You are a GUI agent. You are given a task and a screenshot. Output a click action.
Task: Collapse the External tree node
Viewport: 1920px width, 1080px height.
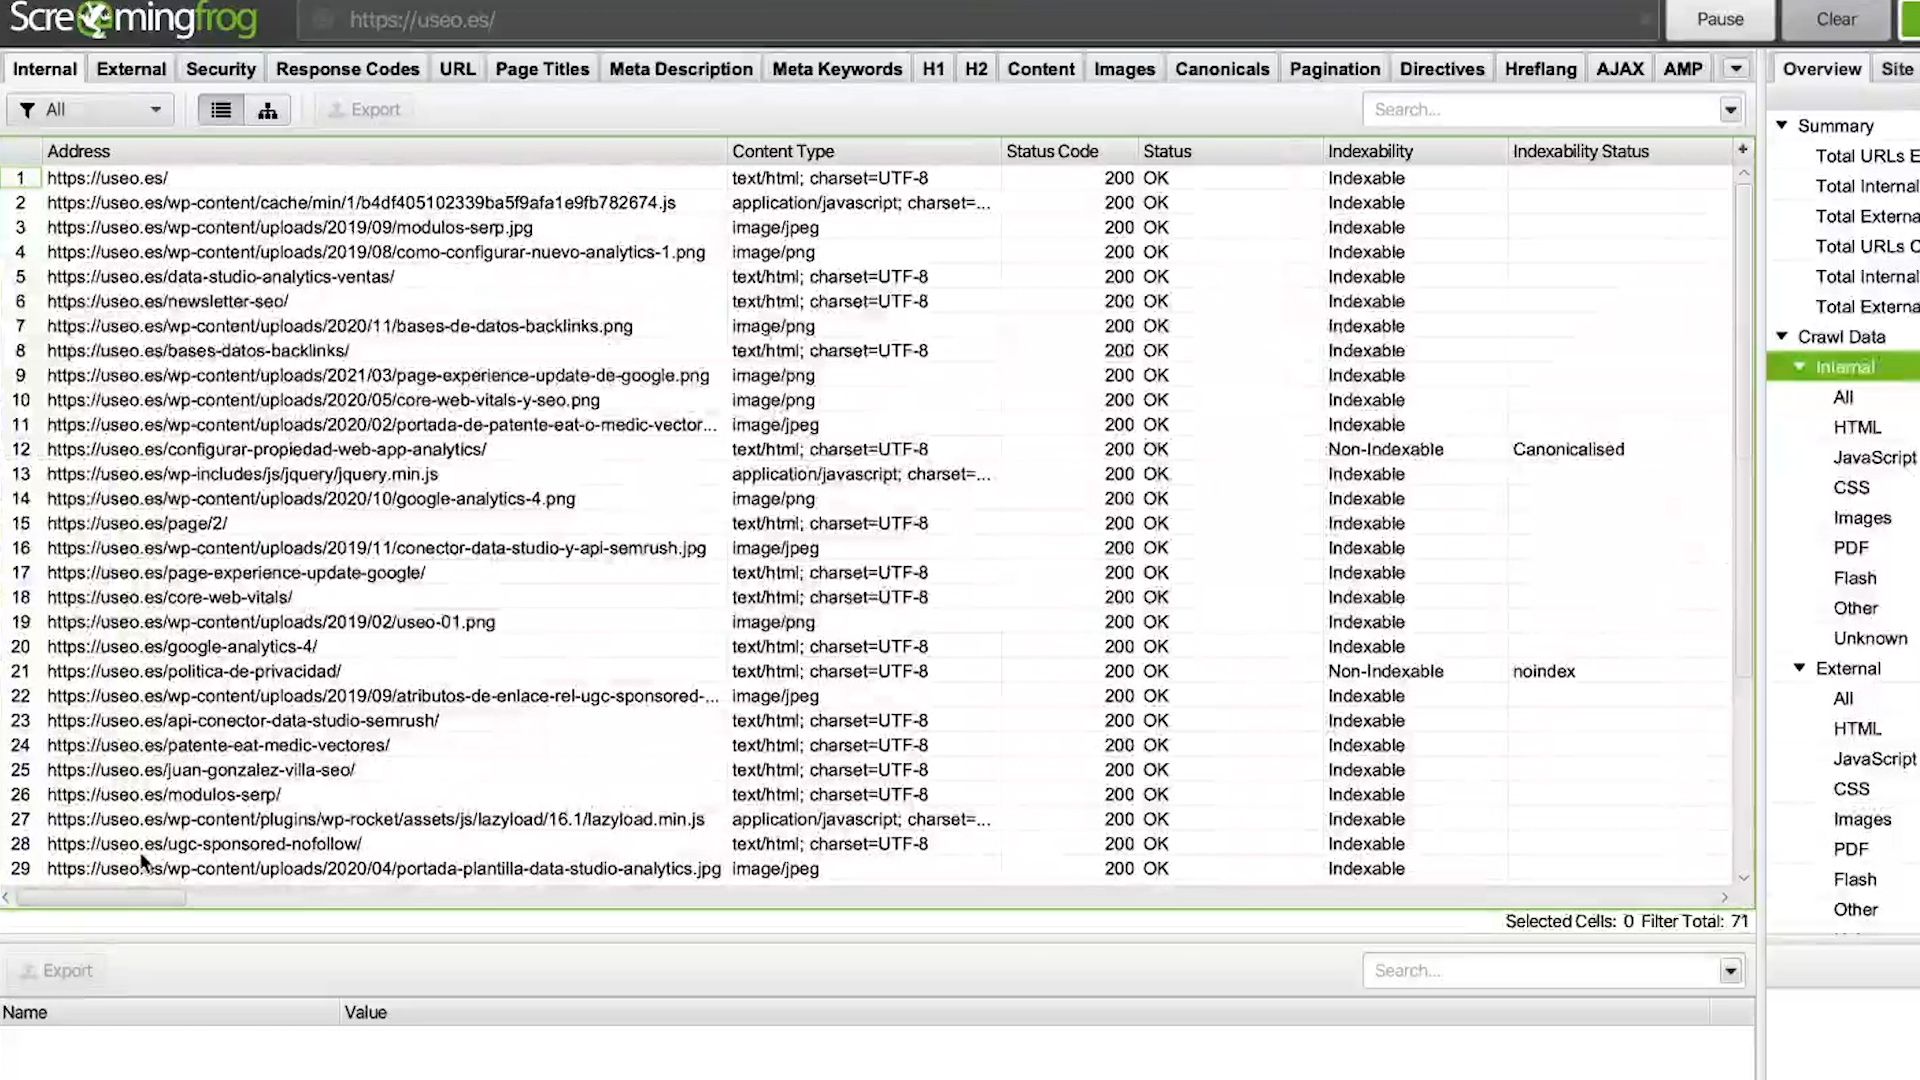coord(1799,668)
